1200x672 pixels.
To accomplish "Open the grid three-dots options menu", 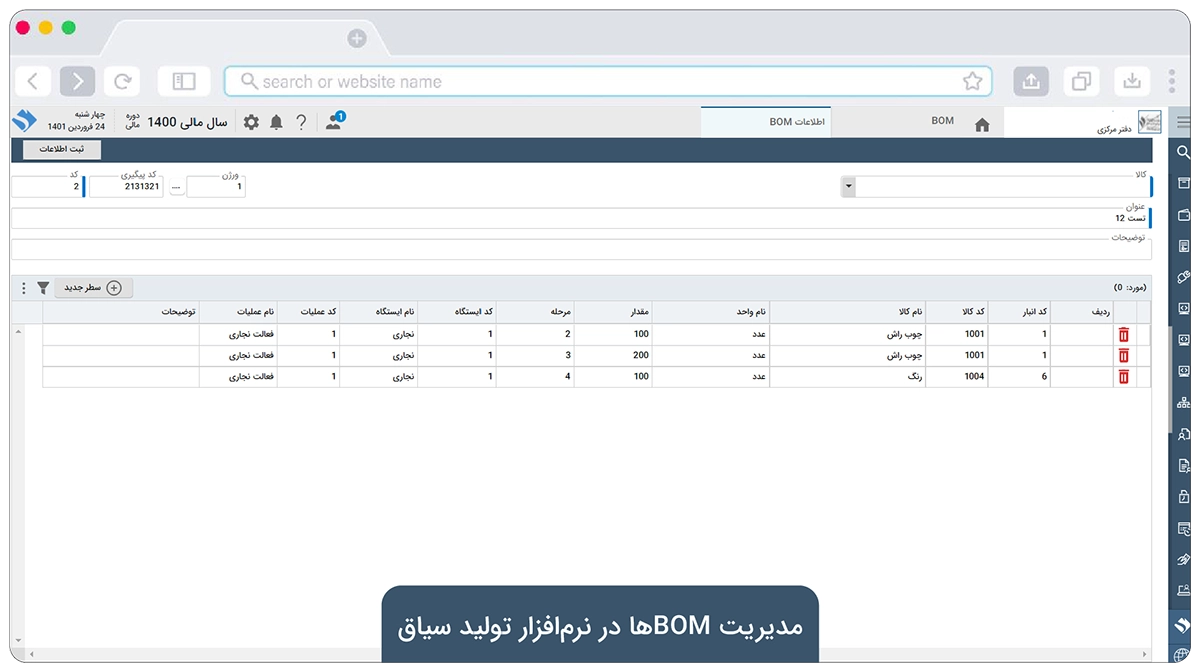I will click(x=24, y=288).
